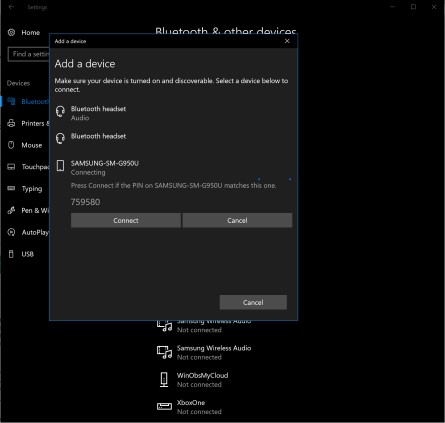Click Cancel next to the Connect button
This screenshot has width=445, height=423.
pos(237,220)
